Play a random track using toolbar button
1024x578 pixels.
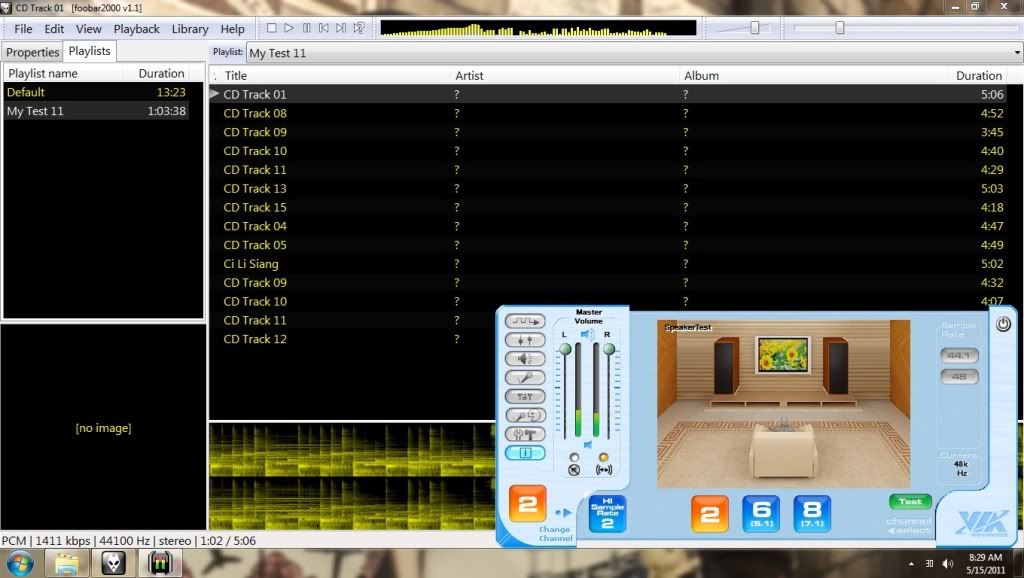pos(359,28)
